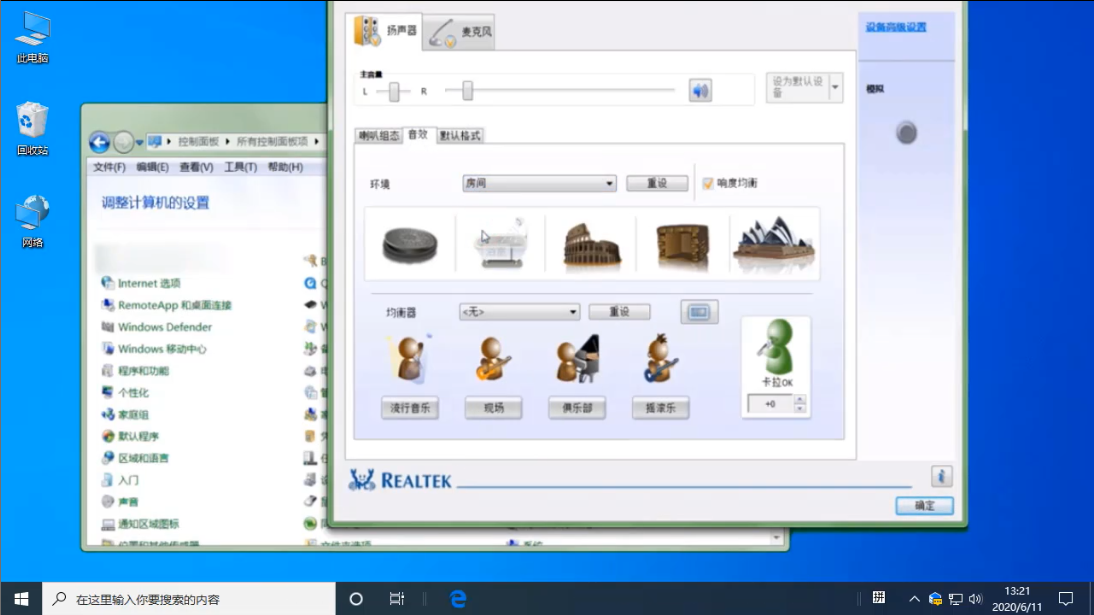Mute output with the speaker toggle icon
1094x615 pixels.
(x=700, y=89)
